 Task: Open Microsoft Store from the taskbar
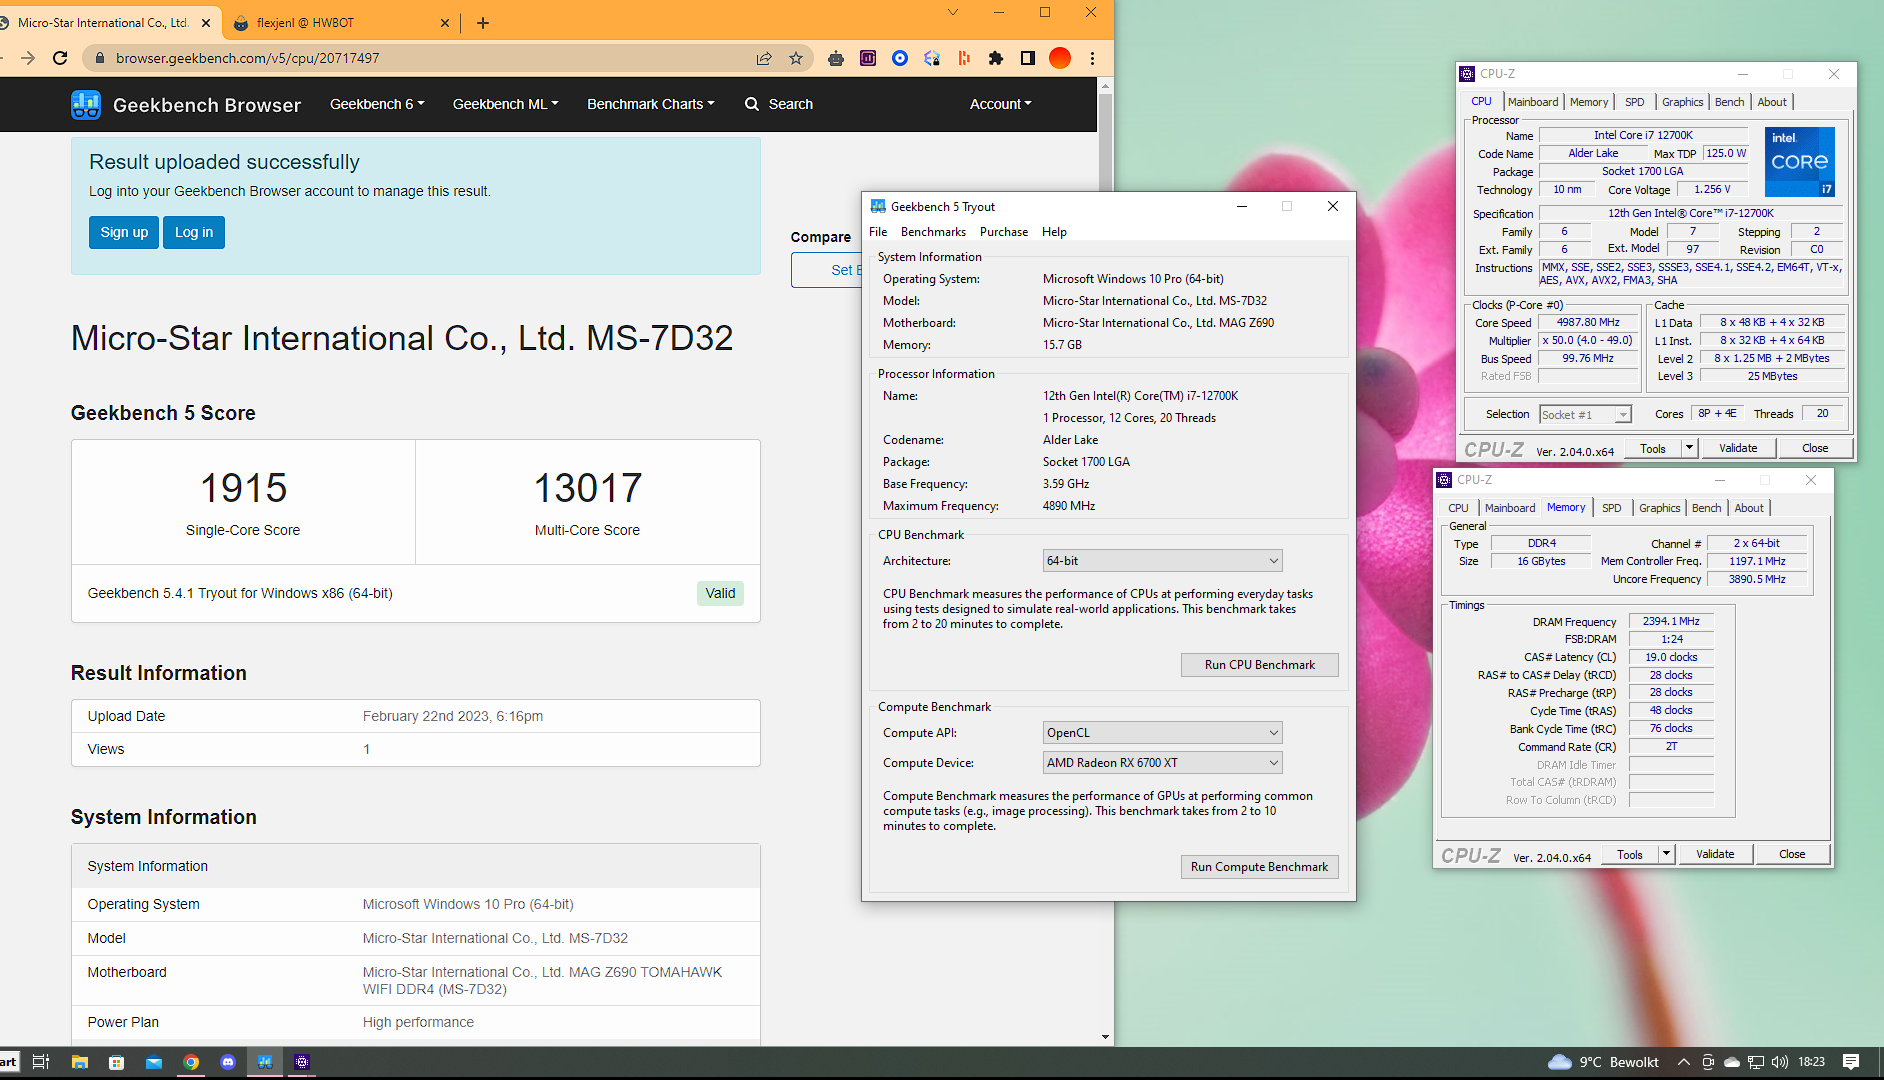click(117, 1062)
